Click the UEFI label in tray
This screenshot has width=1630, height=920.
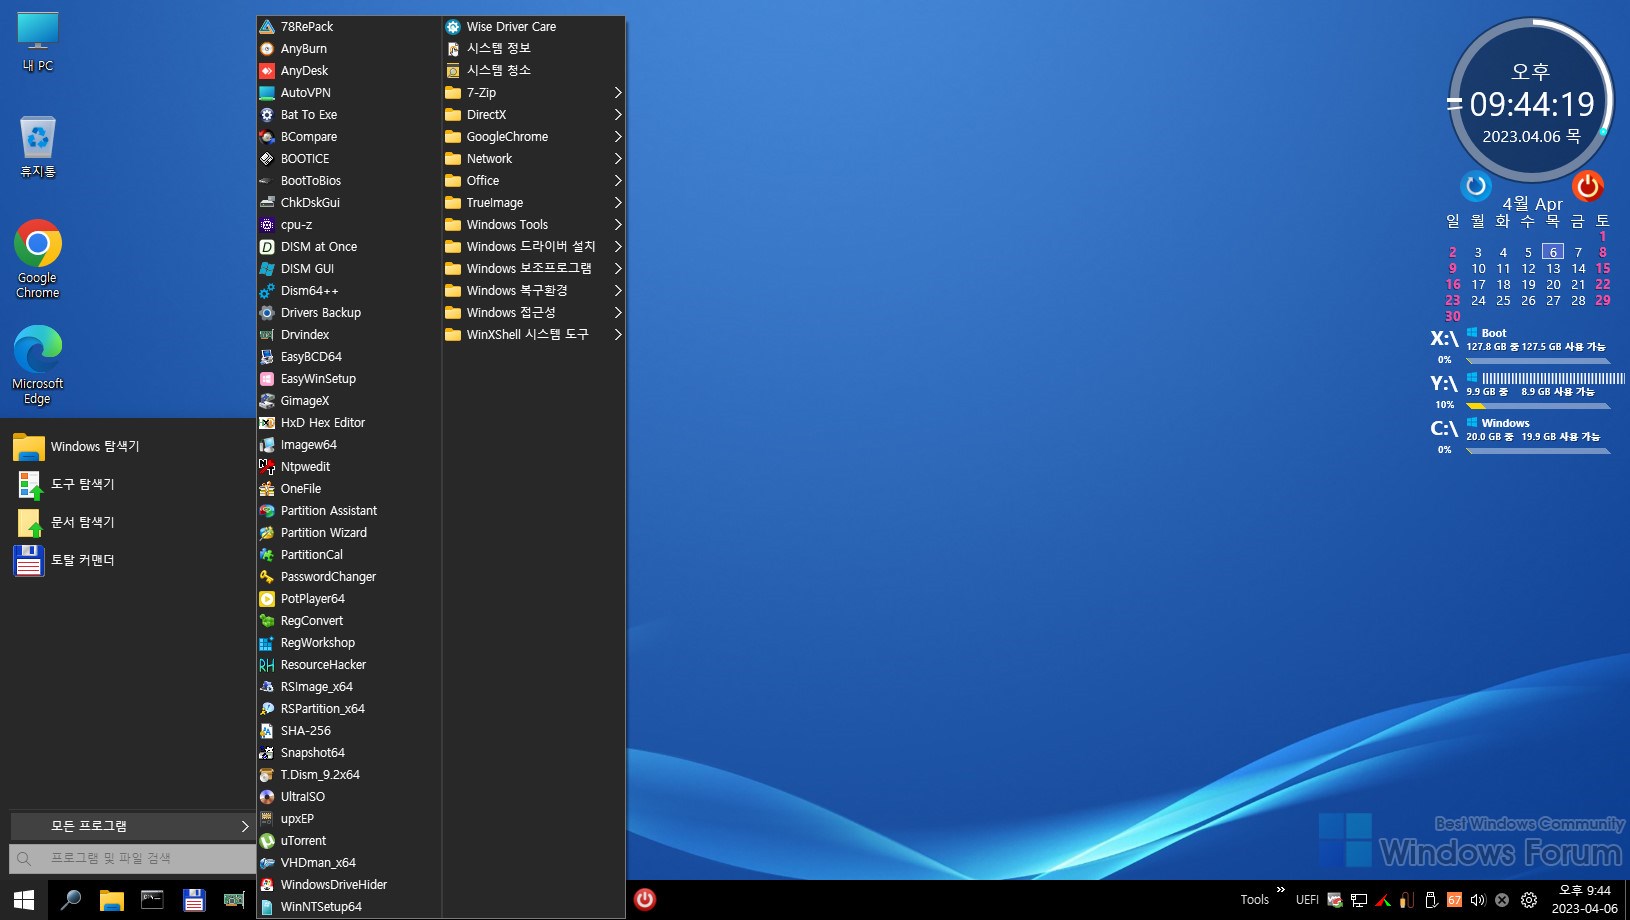(x=1307, y=900)
